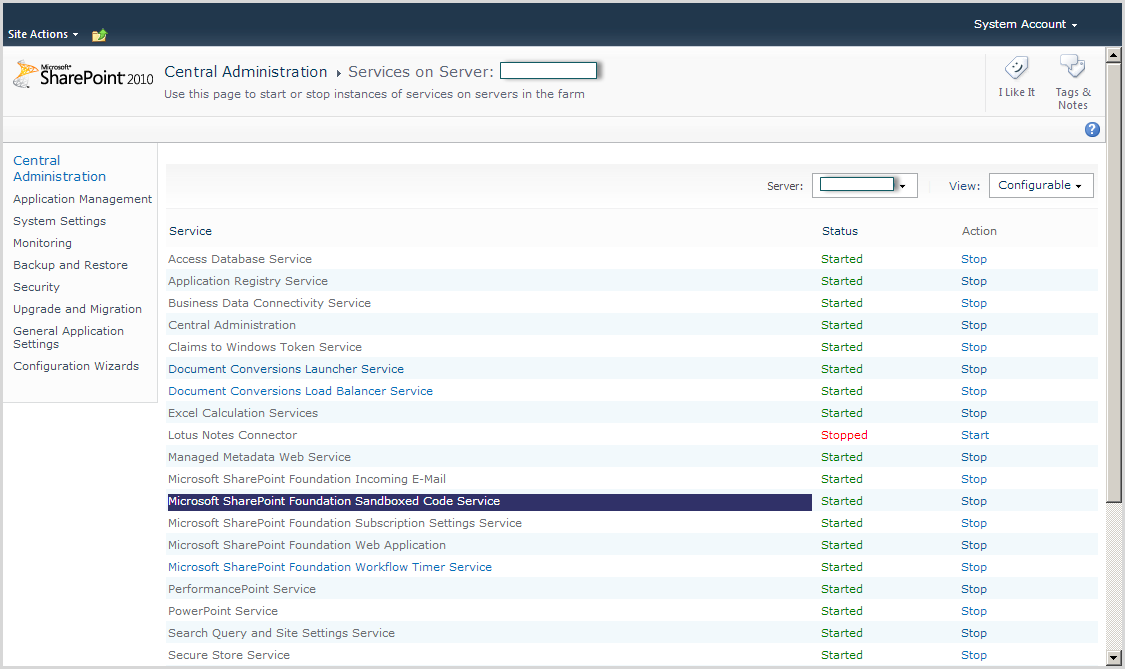This screenshot has width=1125, height=669.
Task: Click Central Administration breadcrumb title
Action: click(245, 72)
